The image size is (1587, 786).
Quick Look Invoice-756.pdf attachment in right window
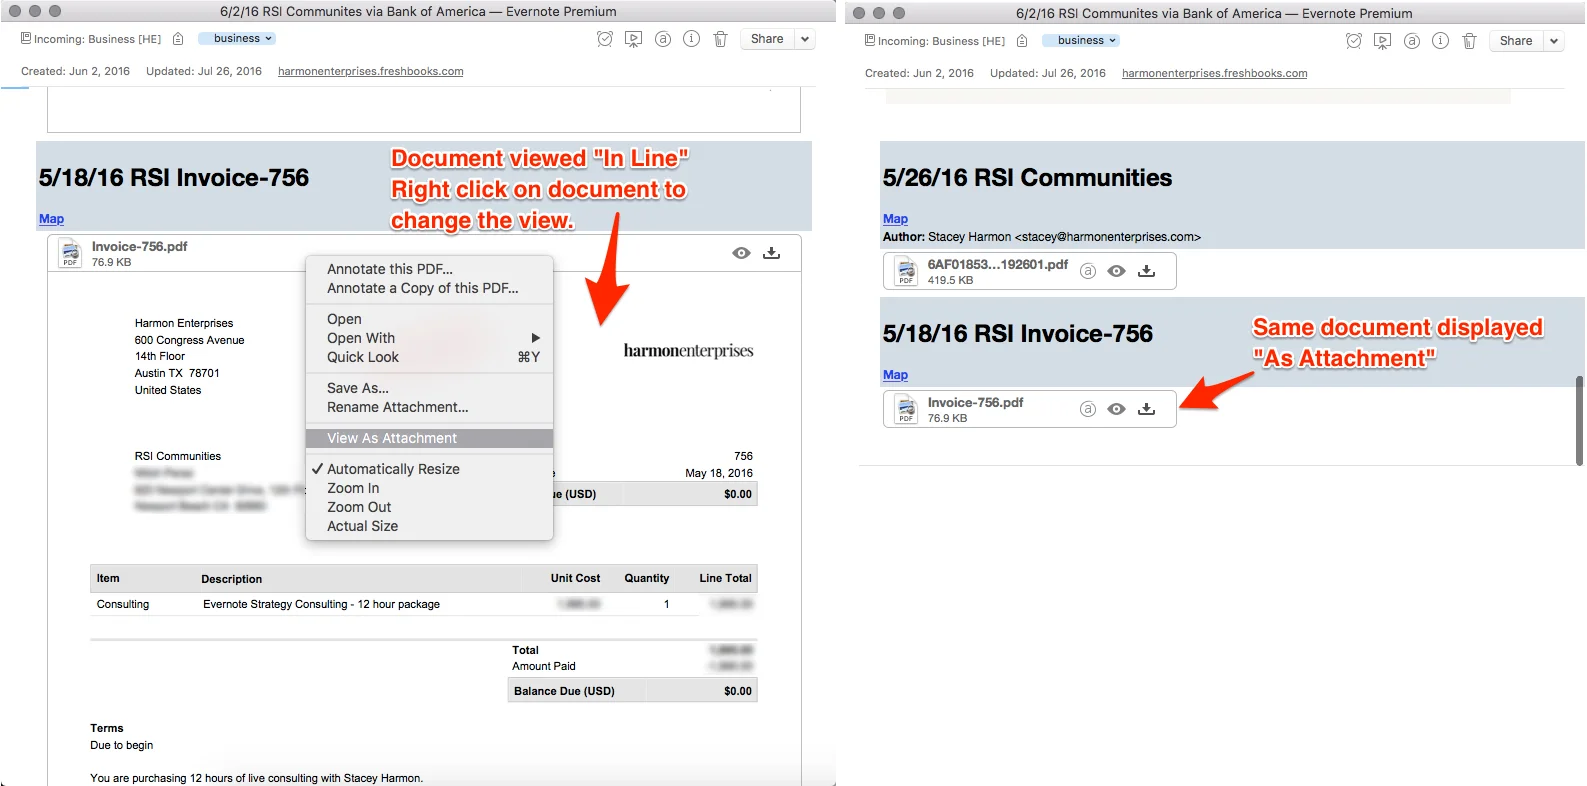(1117, 409)
